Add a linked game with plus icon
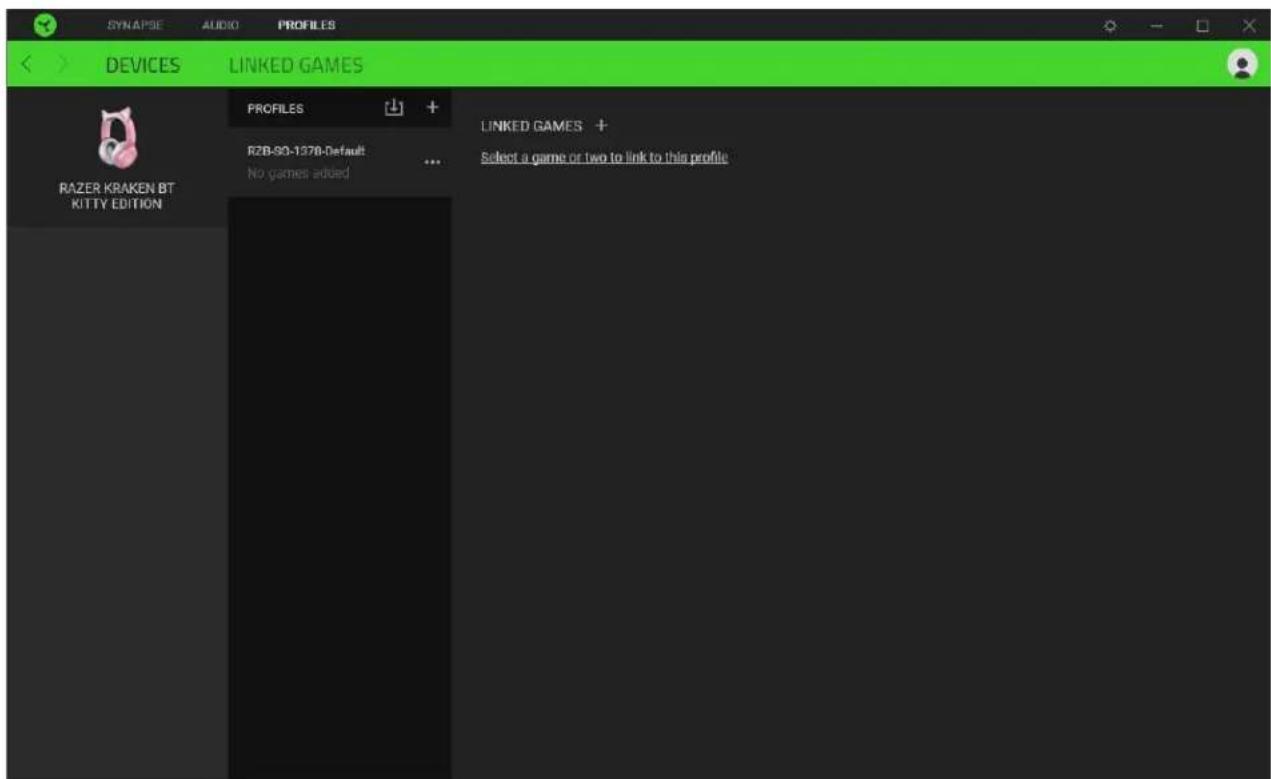 601,126
